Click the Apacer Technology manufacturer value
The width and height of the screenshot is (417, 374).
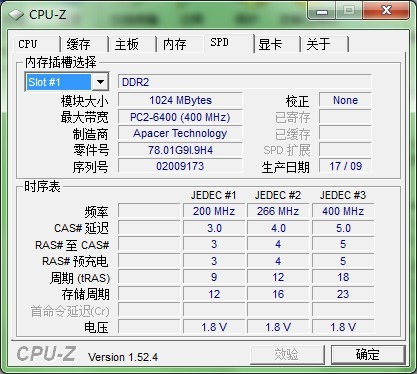(180, 133)
